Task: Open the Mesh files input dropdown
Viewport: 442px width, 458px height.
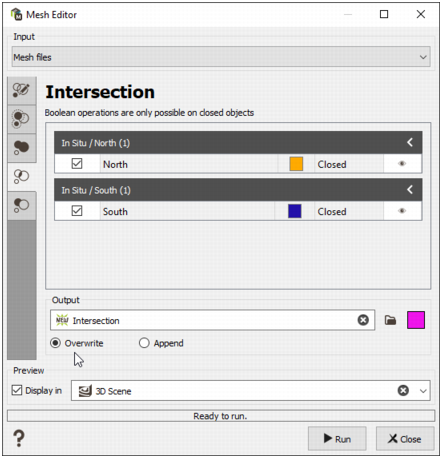Action: click(221, 57)
